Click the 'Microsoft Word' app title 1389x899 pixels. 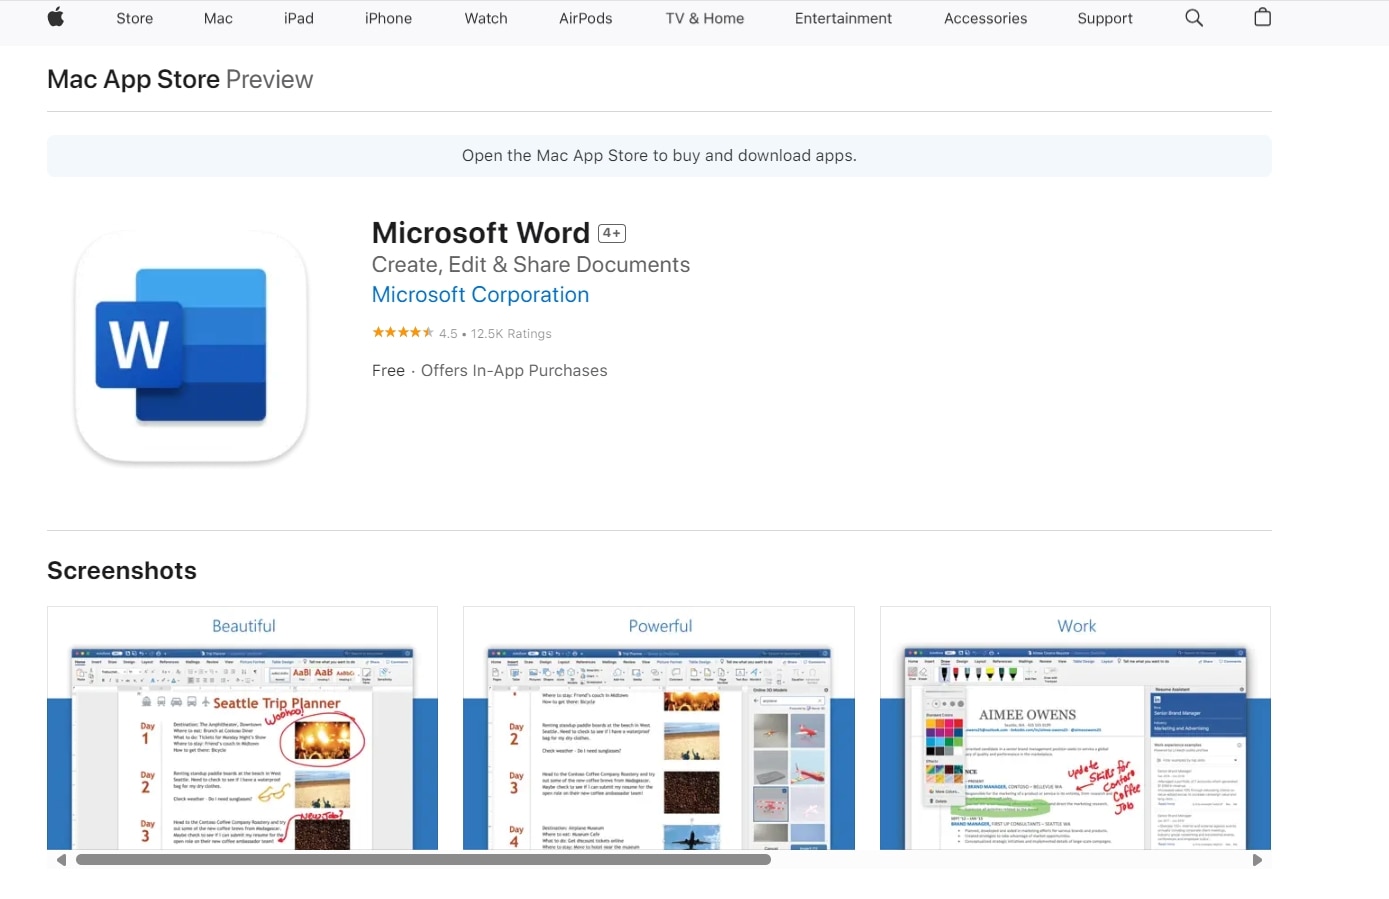tap(481, 233)
